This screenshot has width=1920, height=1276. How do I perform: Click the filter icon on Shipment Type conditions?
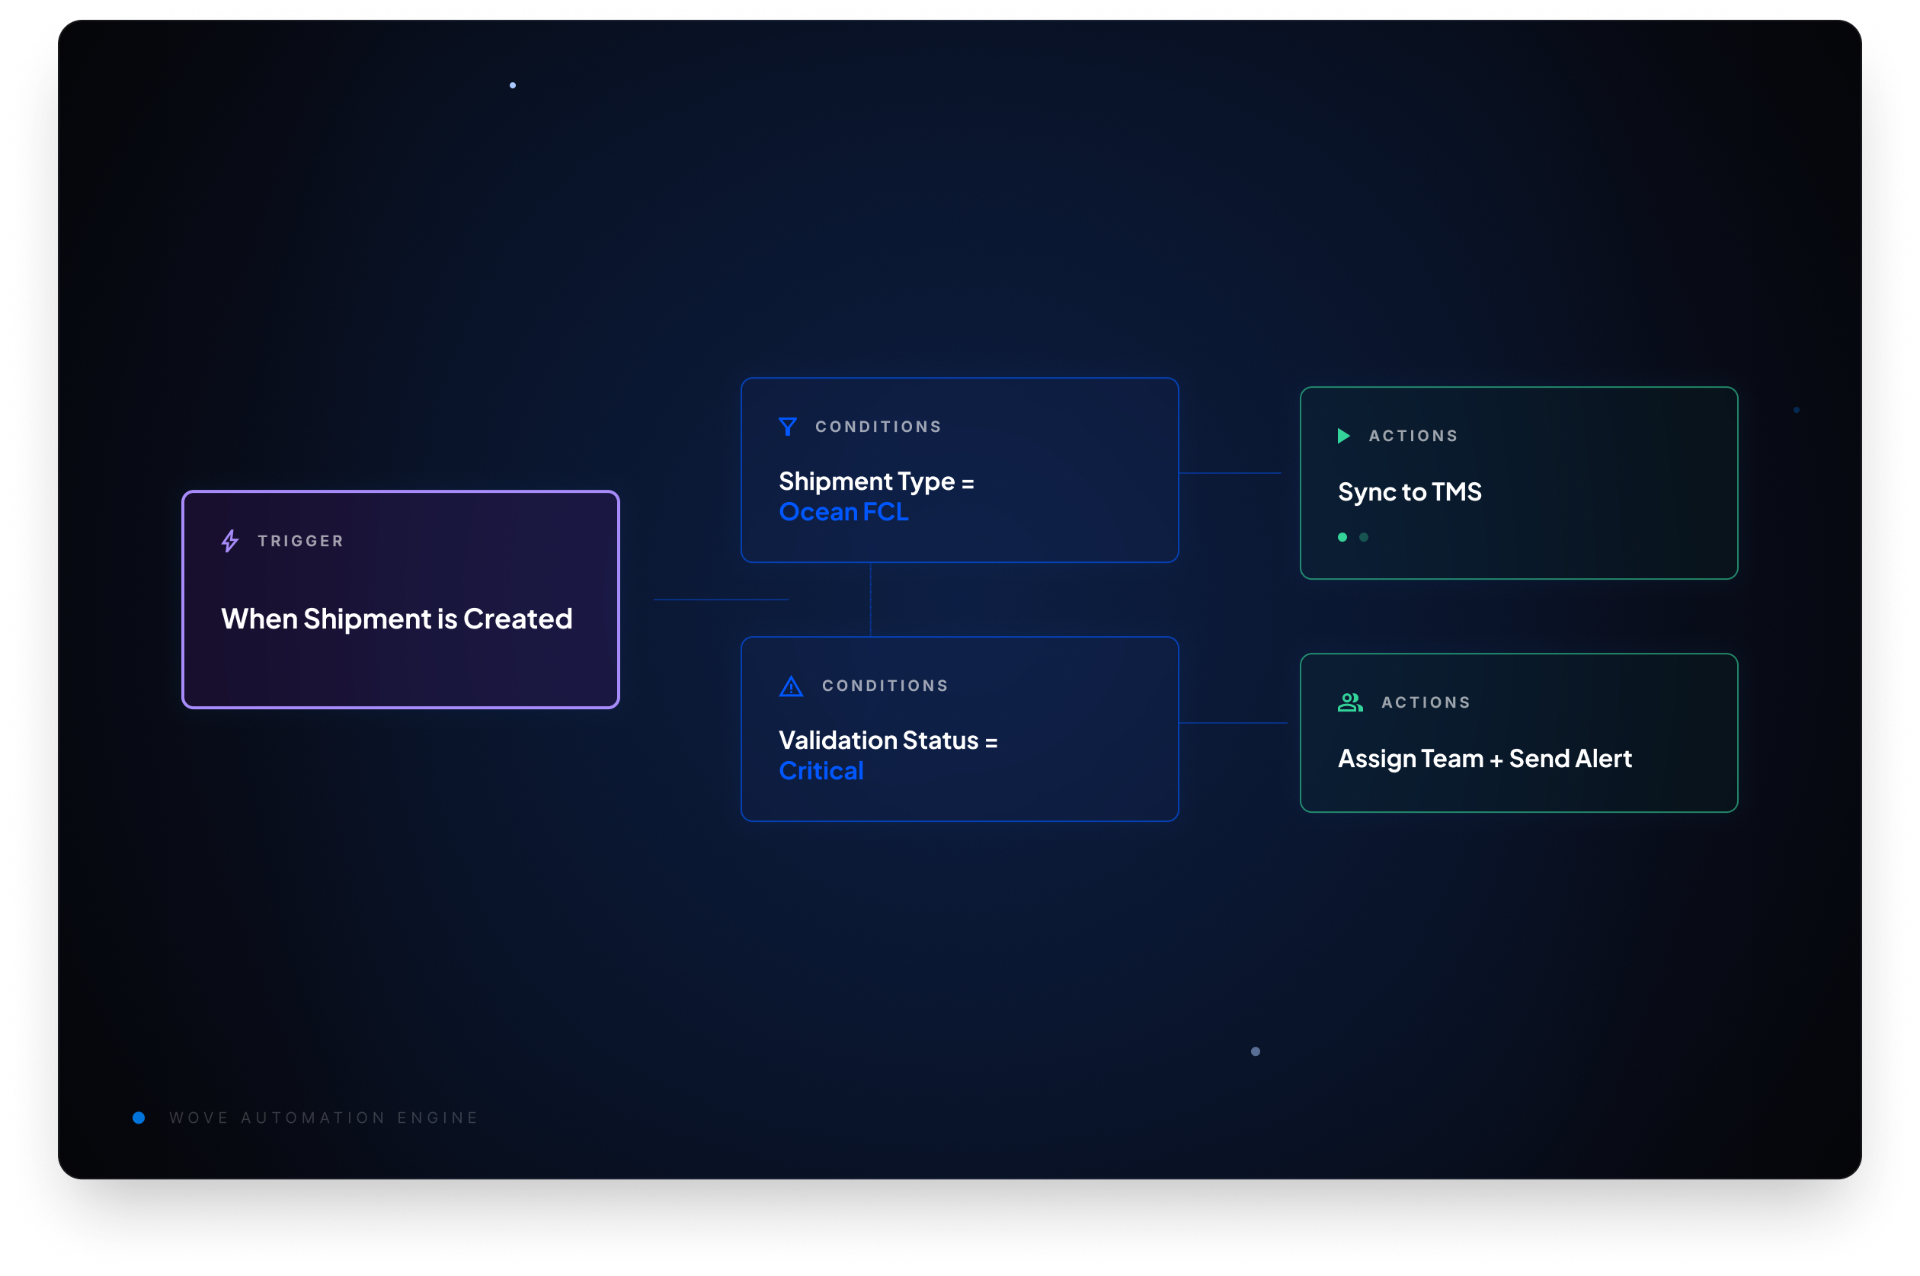point(788,426)
